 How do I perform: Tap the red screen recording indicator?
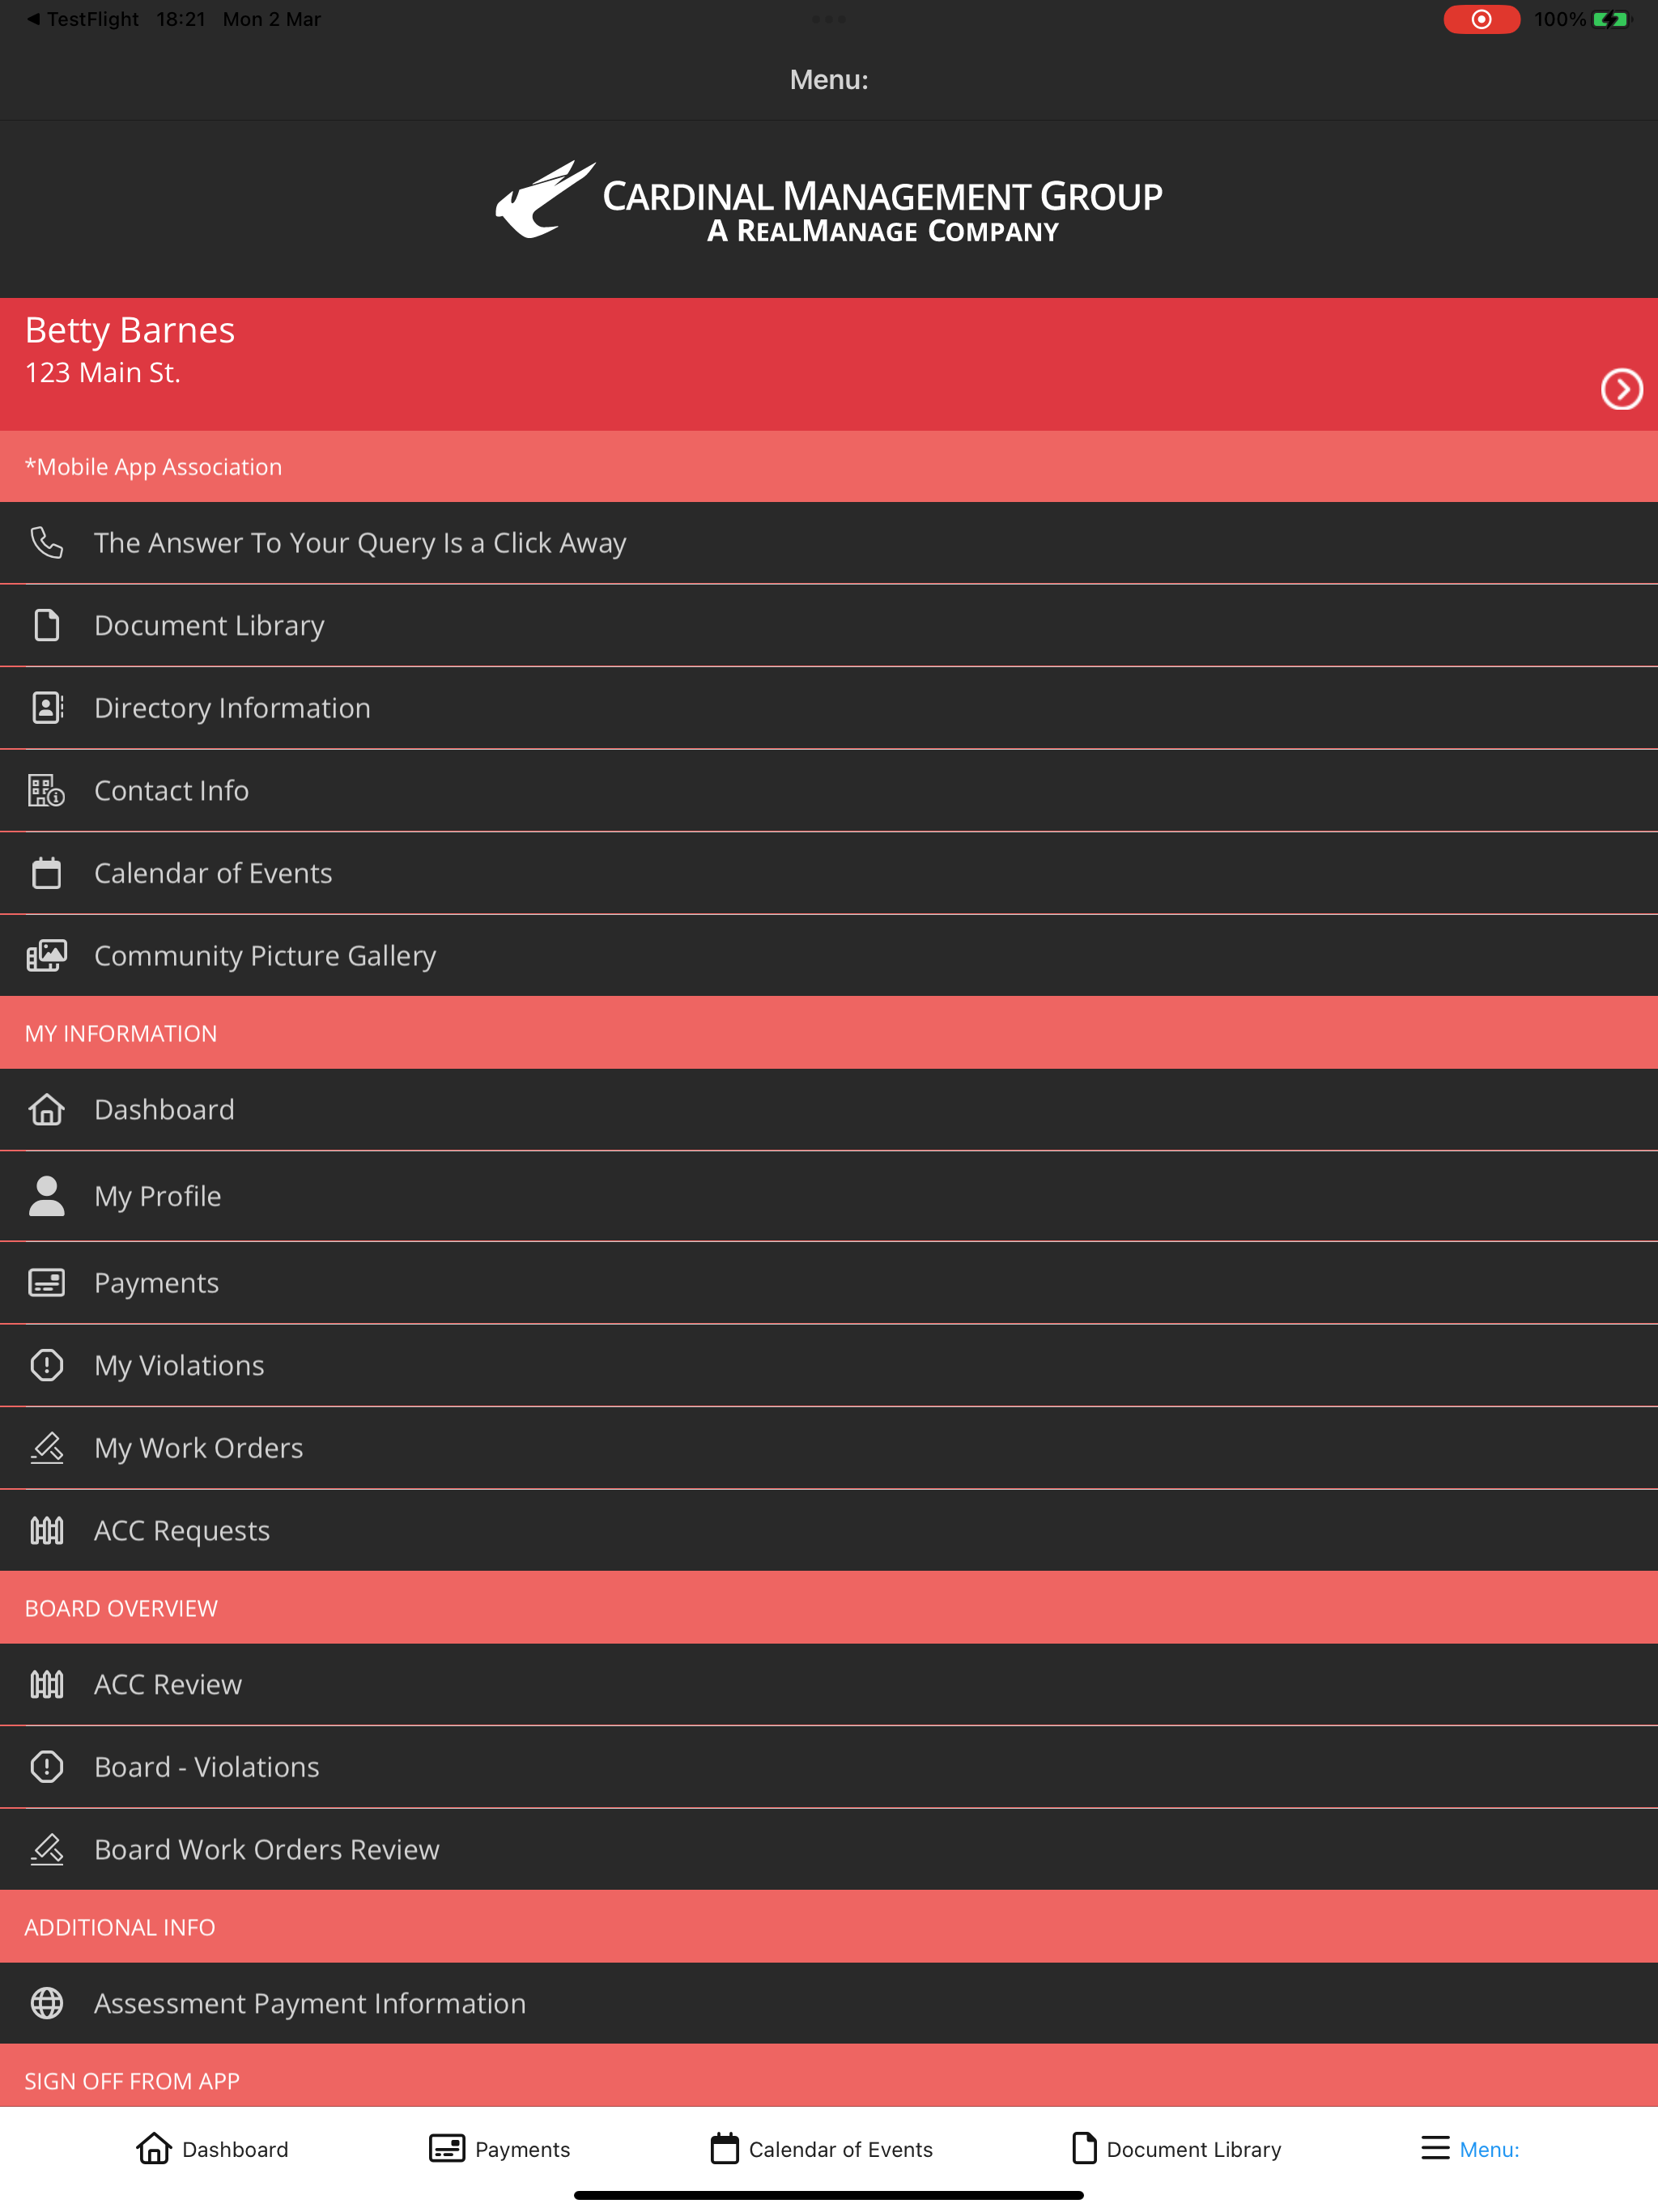coord(1481,19)
